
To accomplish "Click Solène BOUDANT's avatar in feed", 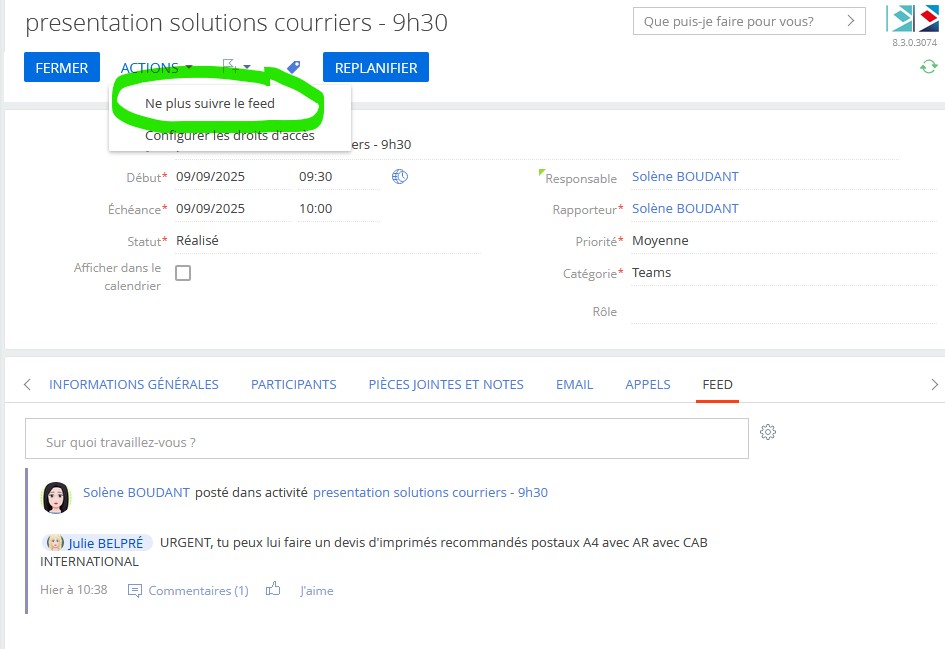I will coord(56,495).
